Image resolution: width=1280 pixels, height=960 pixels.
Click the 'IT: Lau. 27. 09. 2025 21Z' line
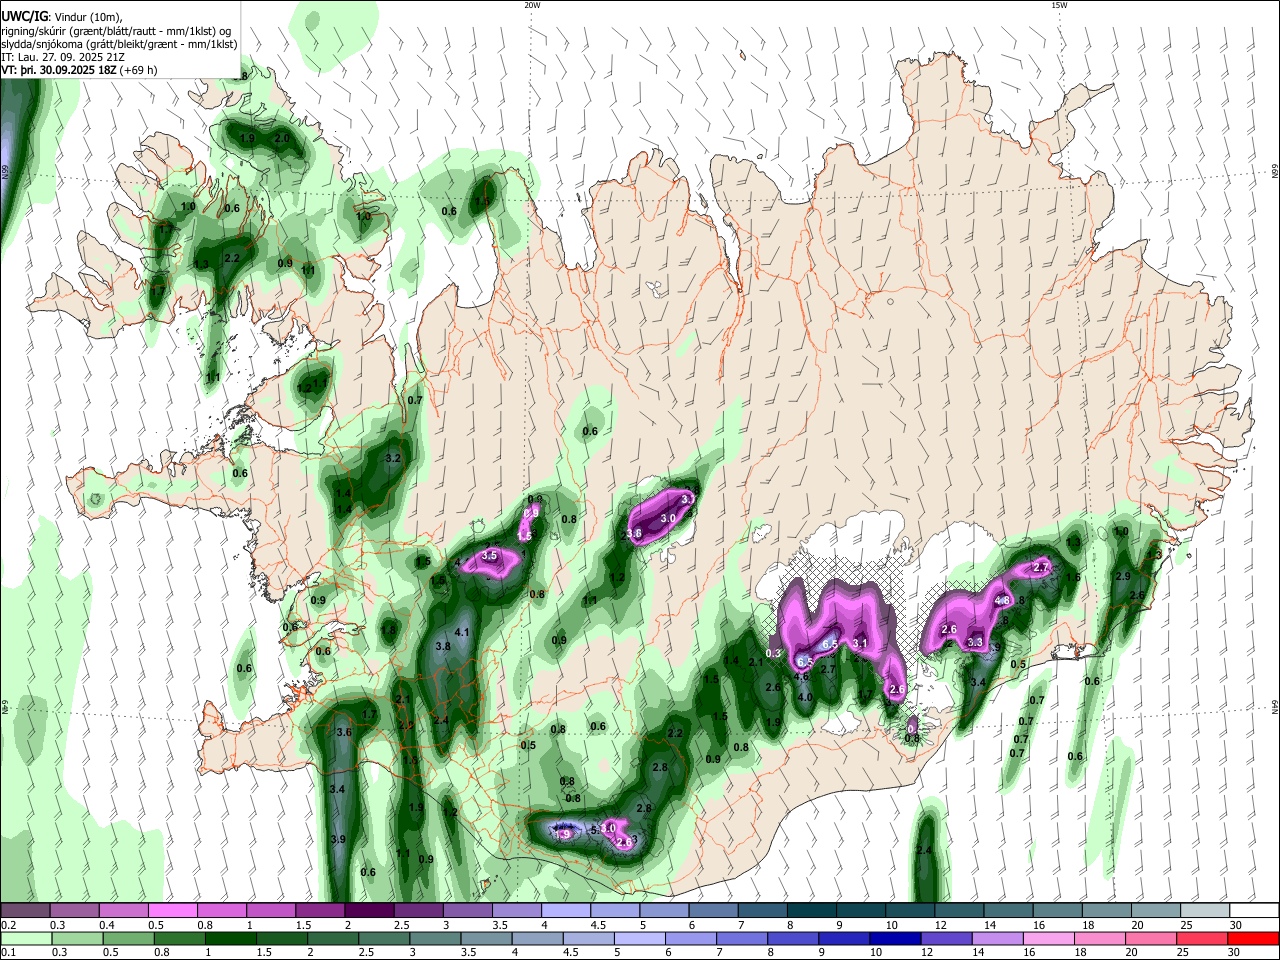(62, 57)
